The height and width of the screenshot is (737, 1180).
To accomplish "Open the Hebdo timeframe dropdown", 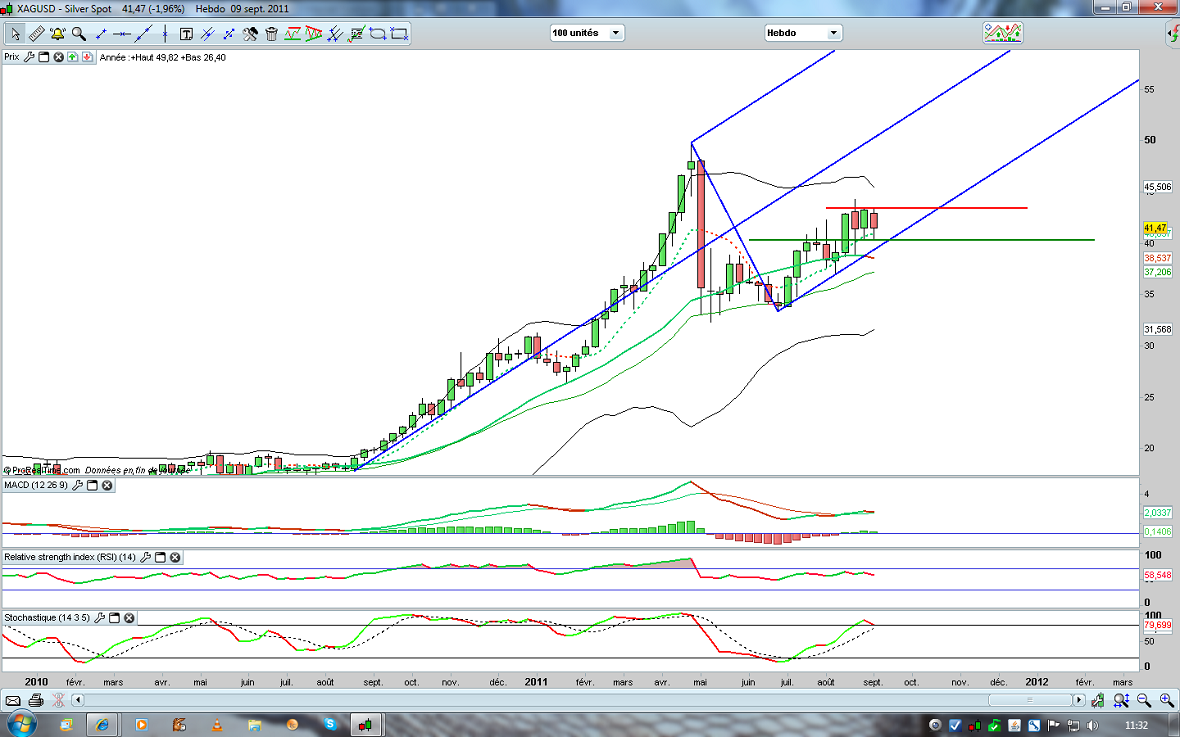I will coord(803,33).
